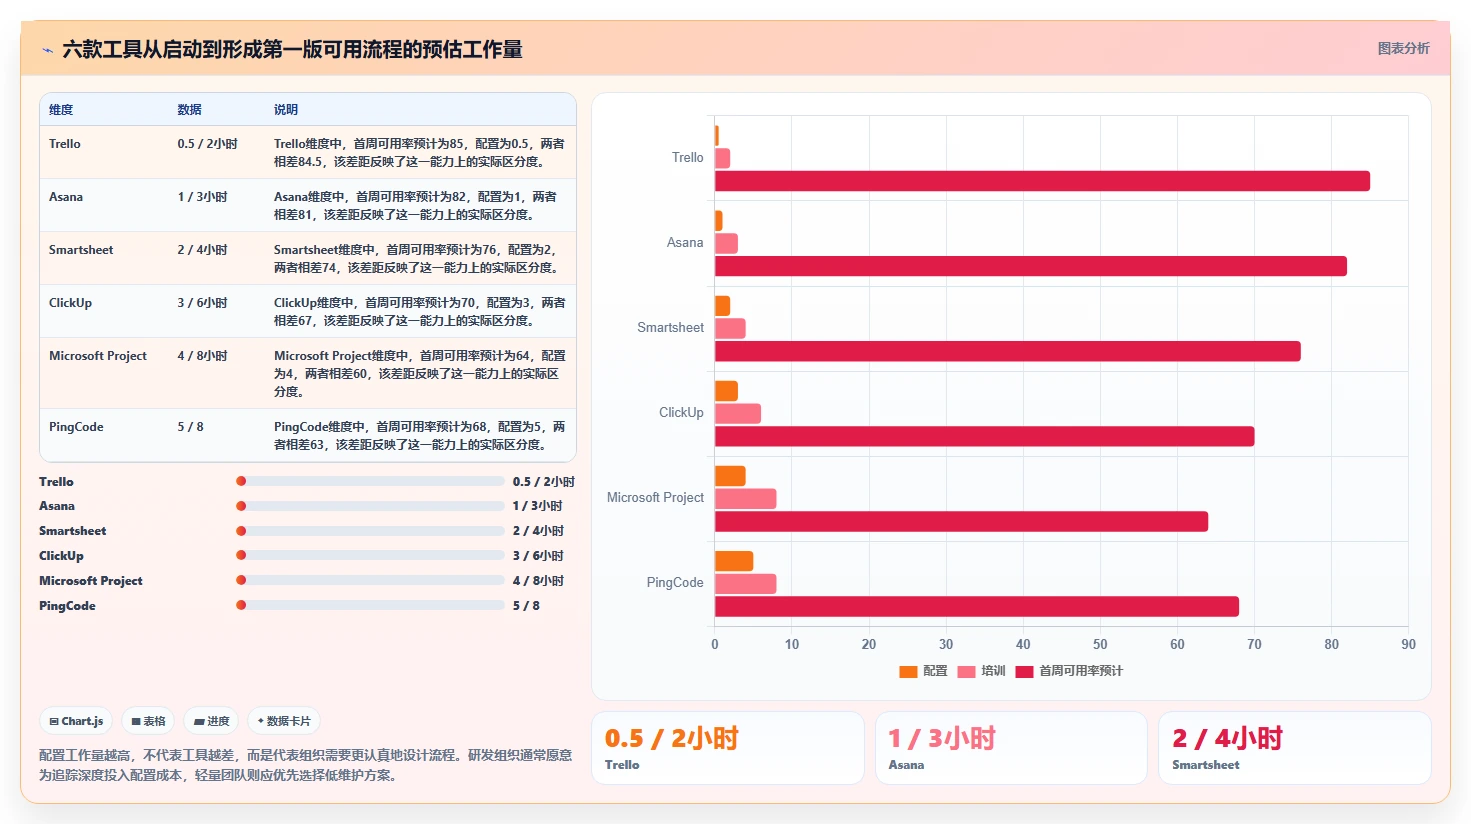Click Microsoft Project's orange 配置 chart bar
Screen dimensions: 1471x824
(730, 476)
